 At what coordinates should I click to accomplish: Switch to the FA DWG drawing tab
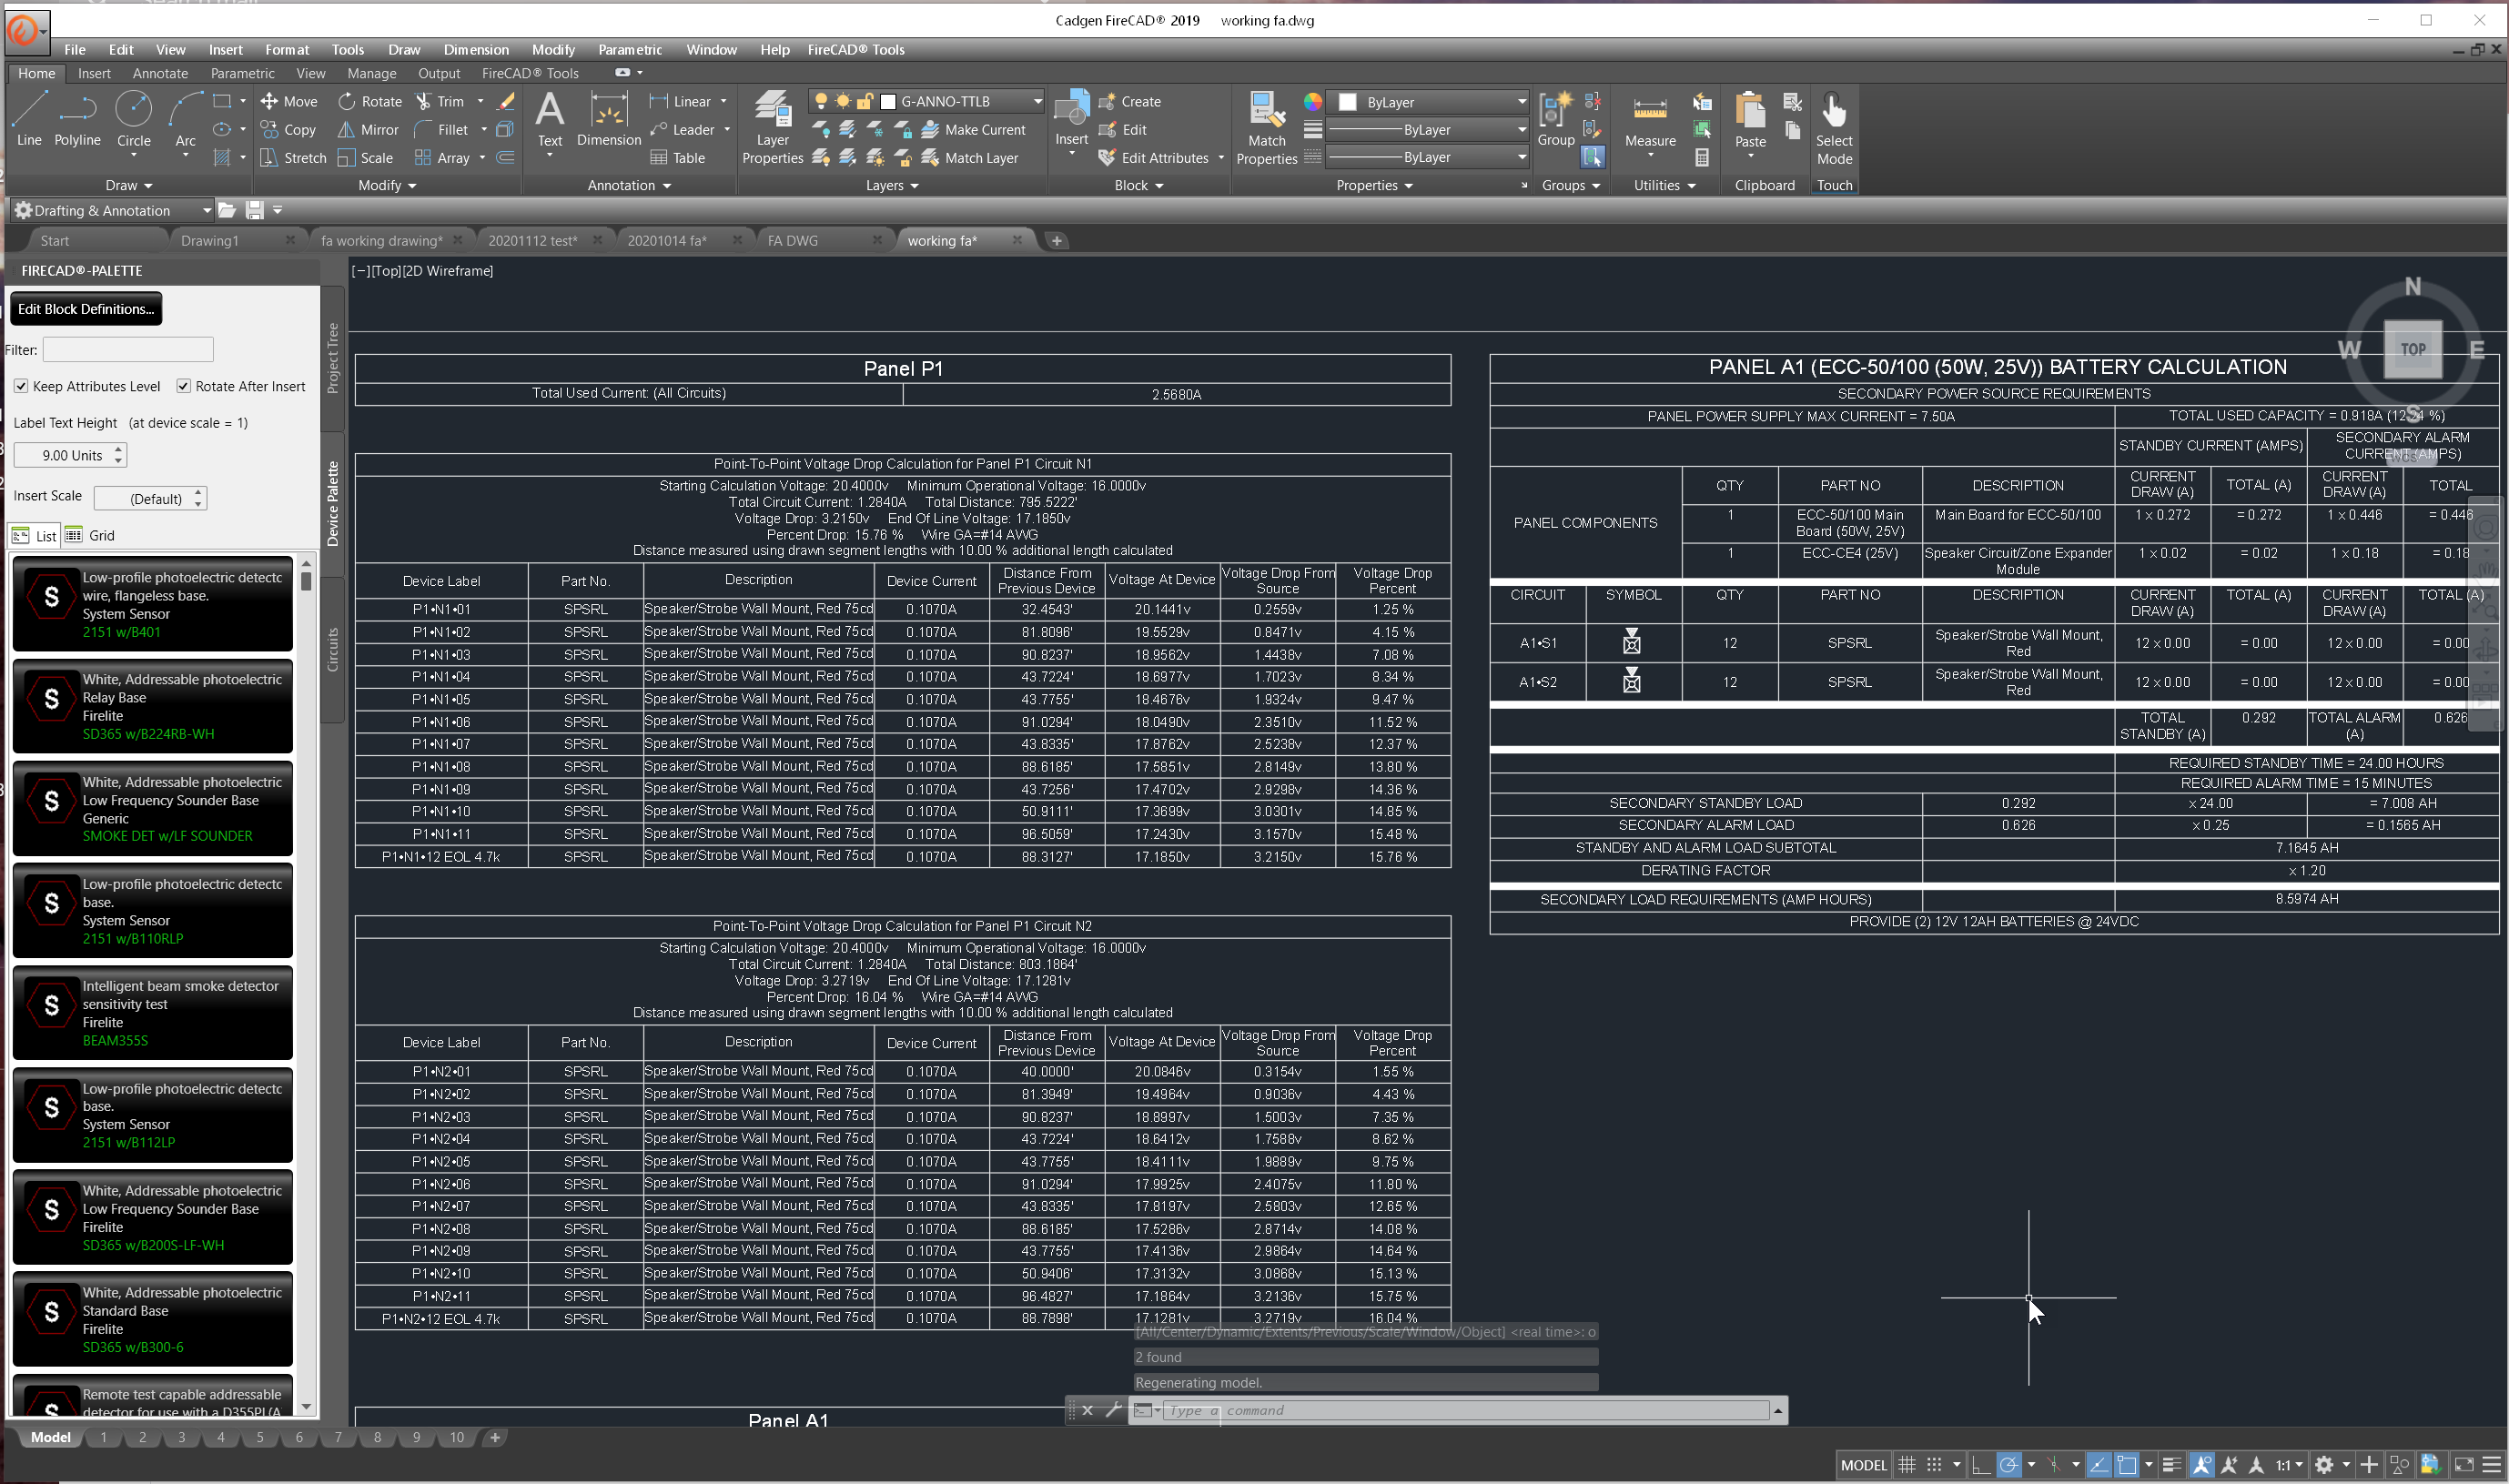(x=793, y=241)
